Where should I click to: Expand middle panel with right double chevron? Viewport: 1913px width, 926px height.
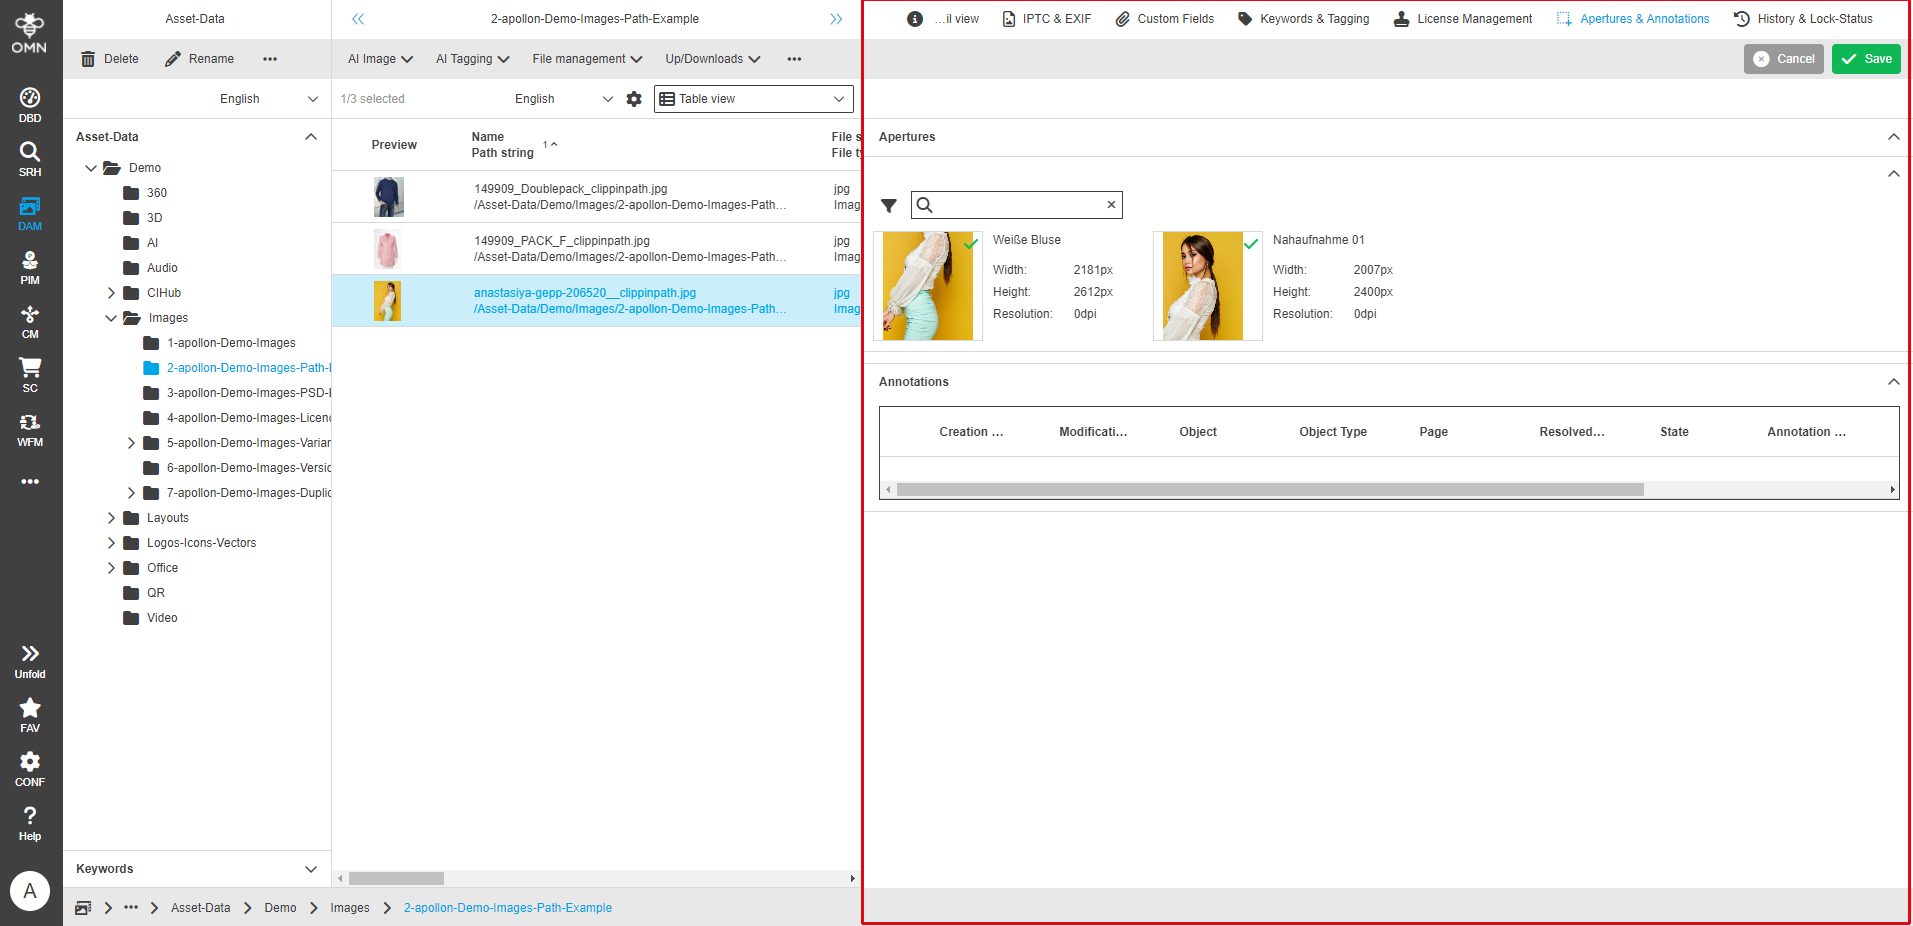(x=836, y=19)
